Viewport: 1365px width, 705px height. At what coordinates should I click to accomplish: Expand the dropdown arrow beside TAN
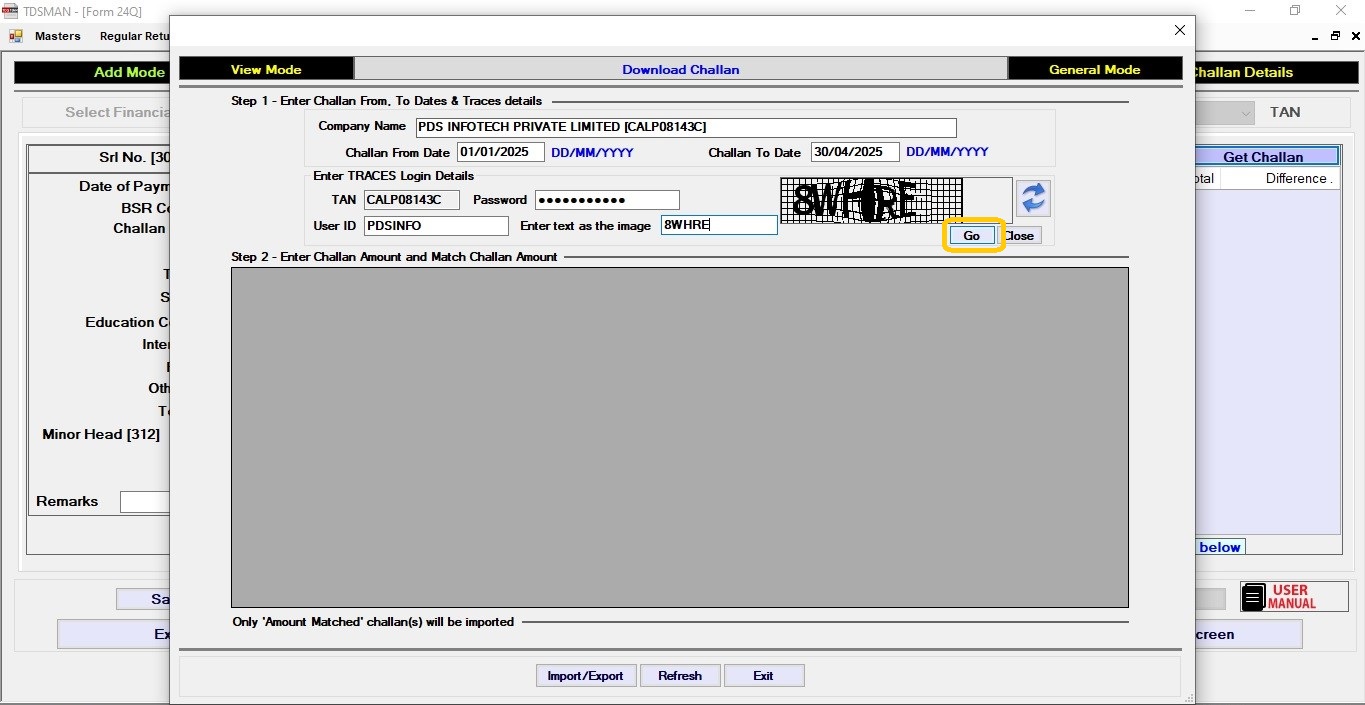coord(1245,113)
